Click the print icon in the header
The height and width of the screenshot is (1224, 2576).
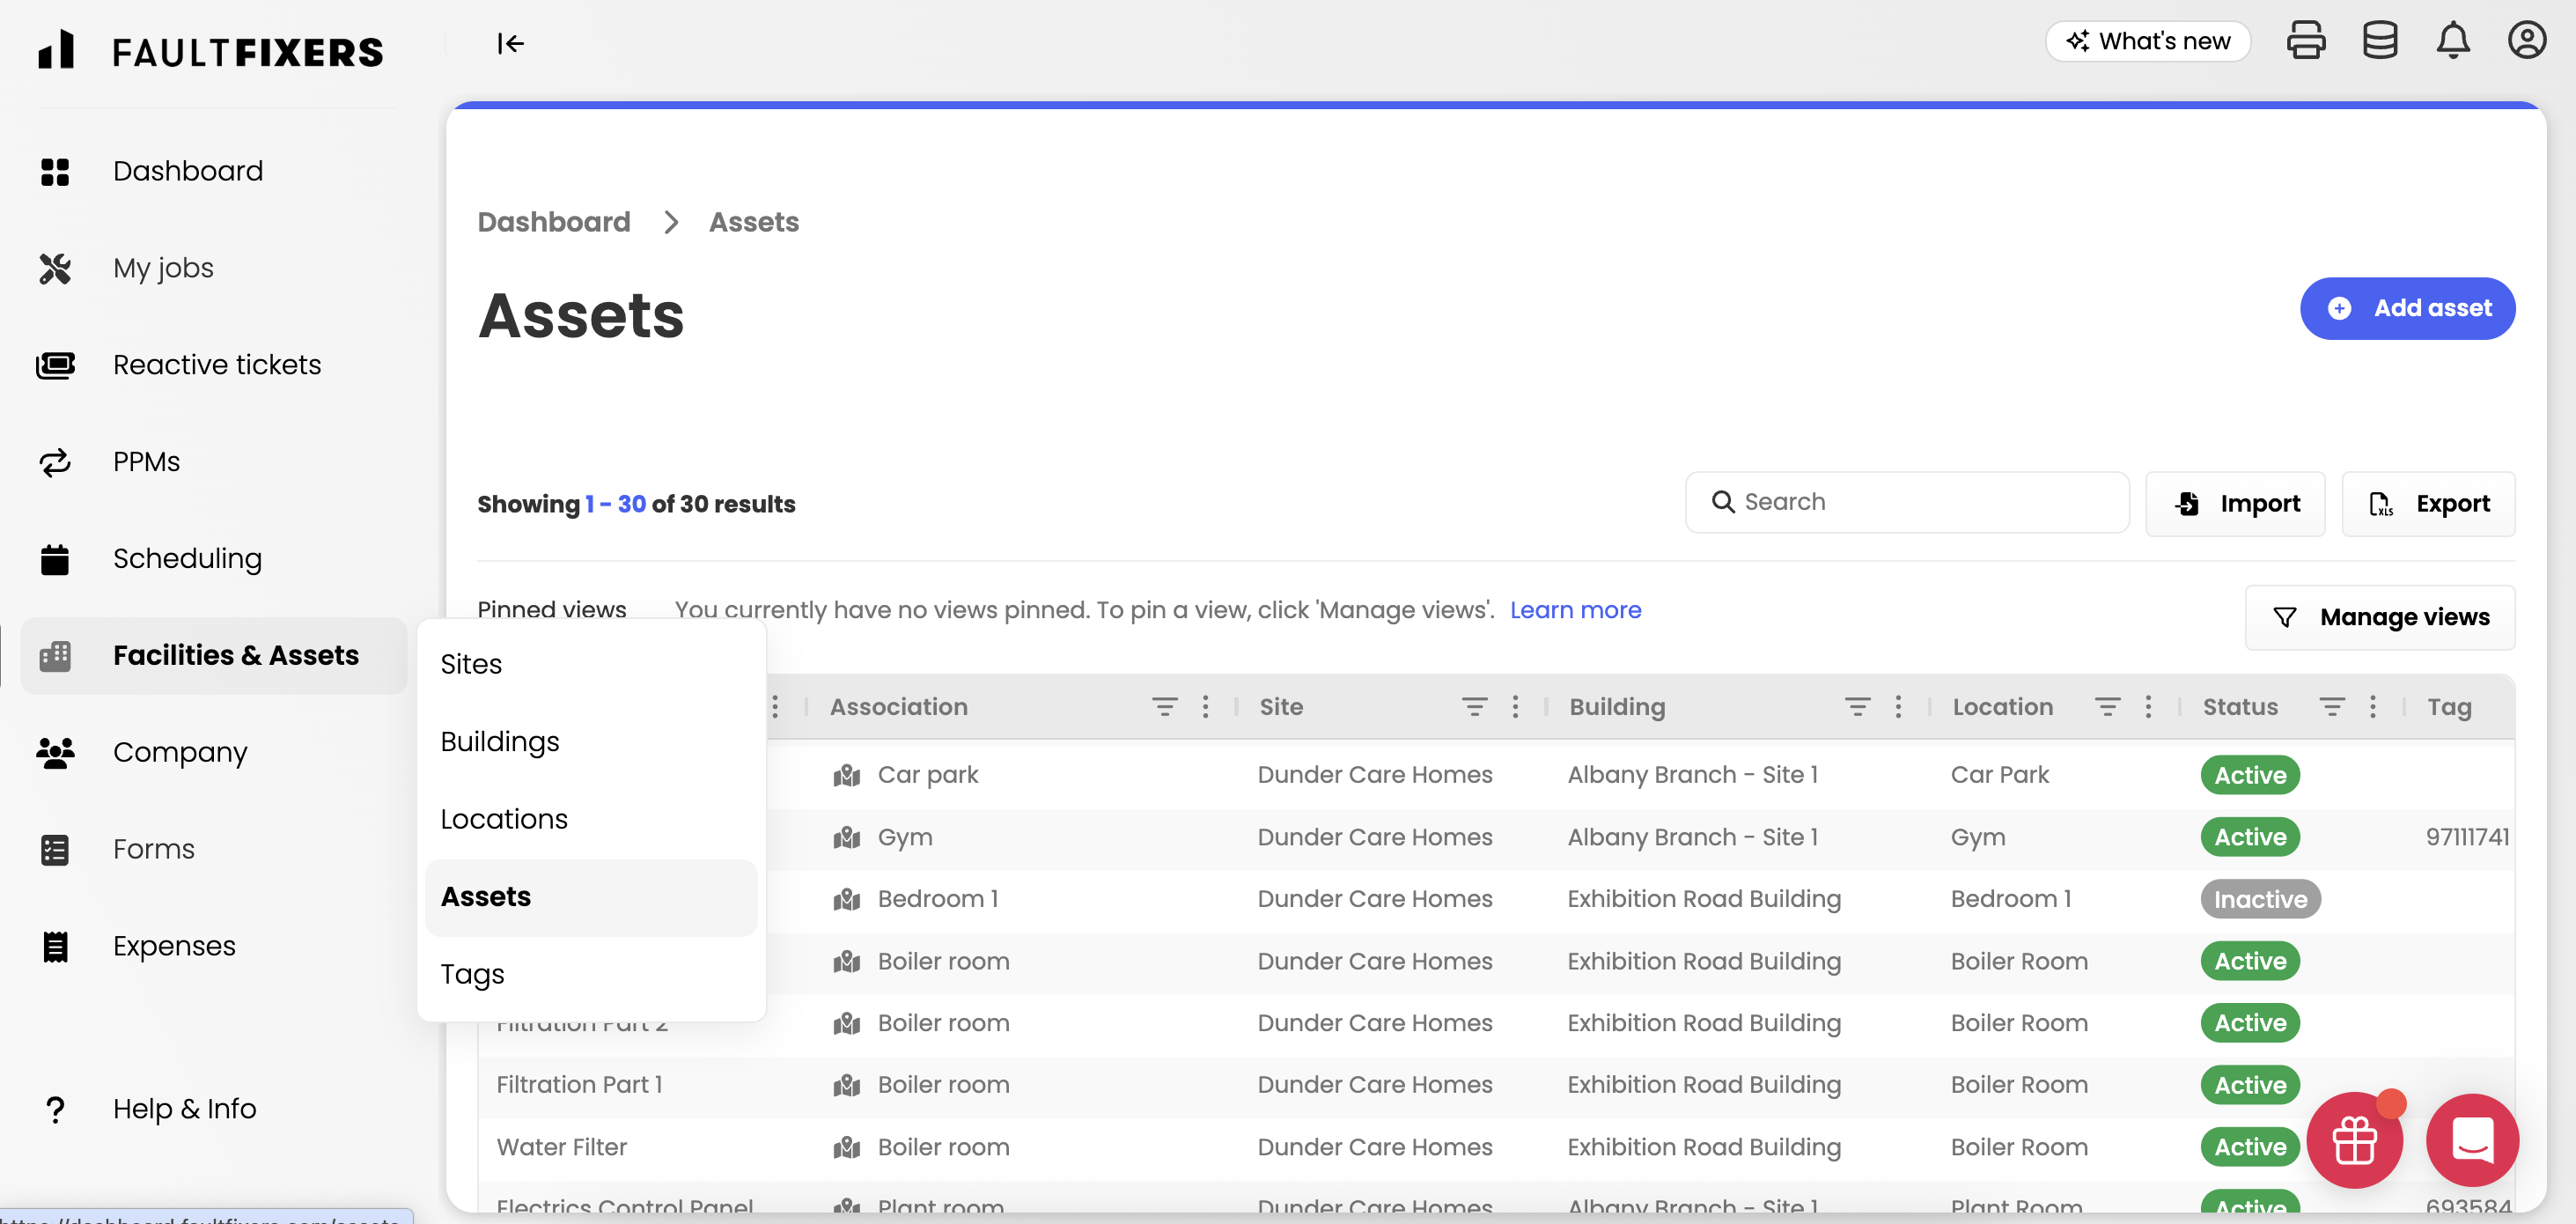pos(2307,40)
